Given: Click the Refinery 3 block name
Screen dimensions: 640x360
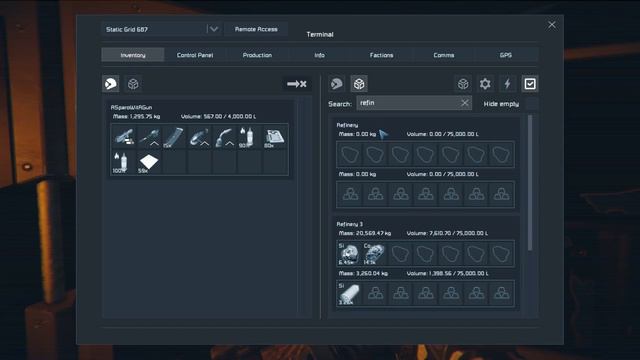Looking at the screenshot, I should [x=349, y=224].
